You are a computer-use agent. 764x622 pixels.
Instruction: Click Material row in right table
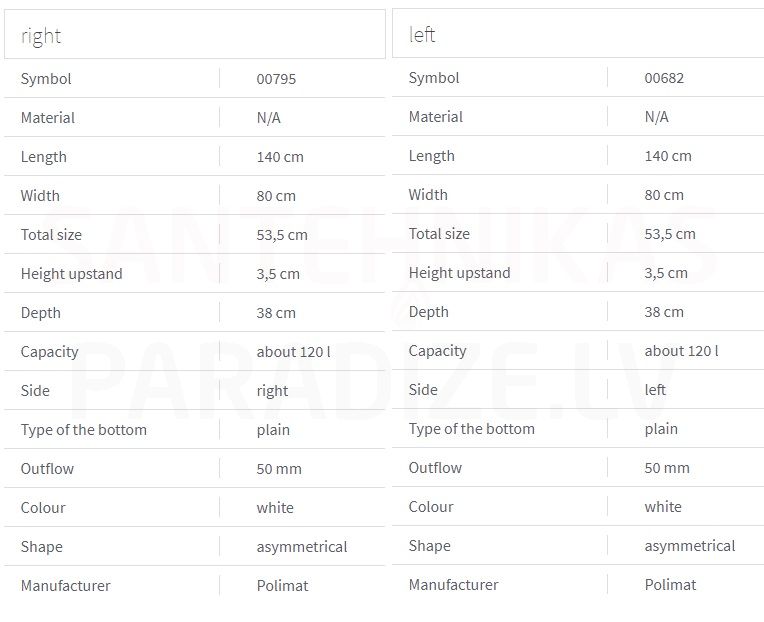pos(195,117)
